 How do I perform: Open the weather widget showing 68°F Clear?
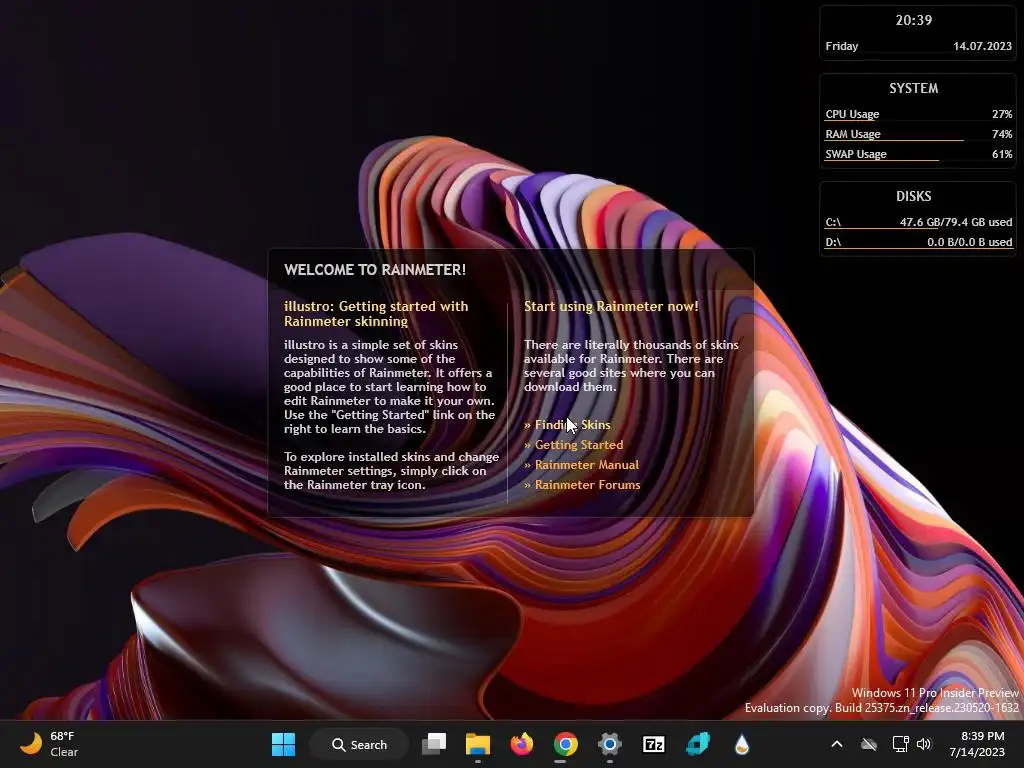tap(48, 744)
